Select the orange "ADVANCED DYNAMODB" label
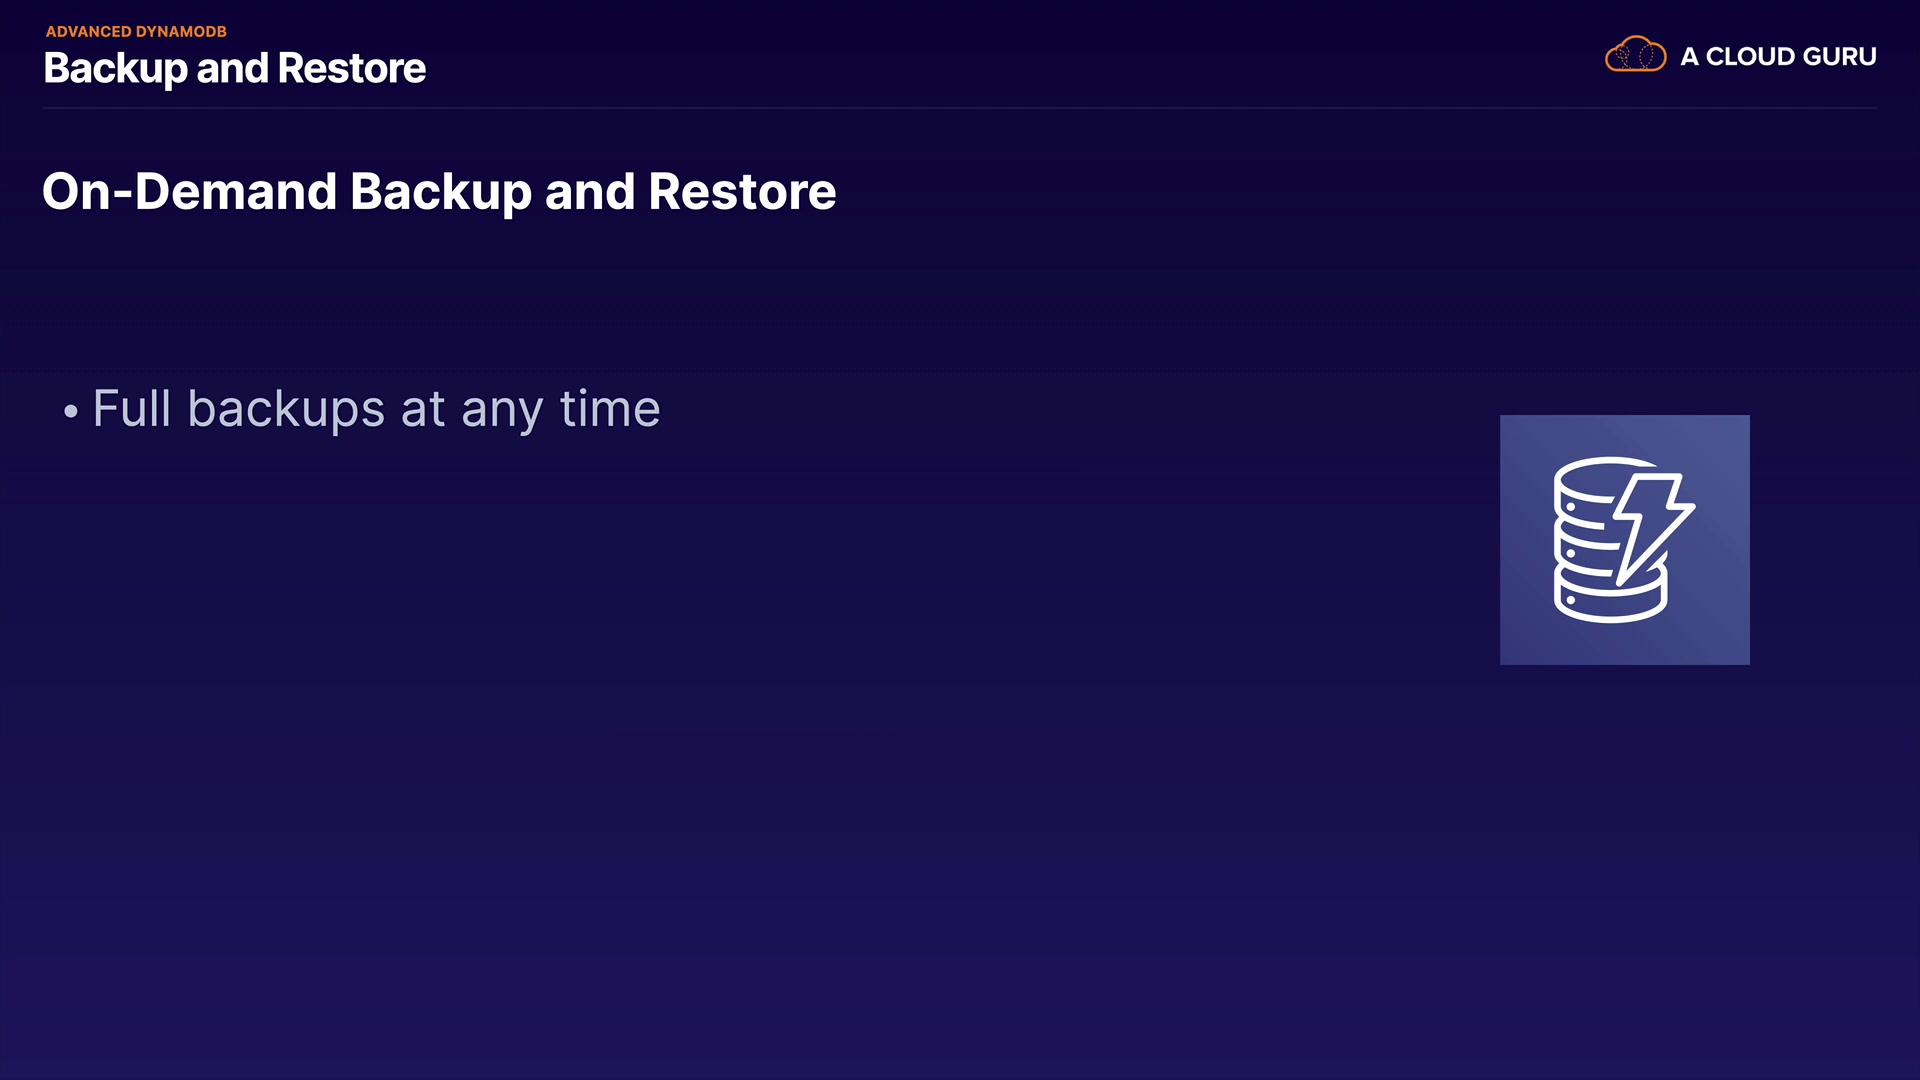 (x=136, y=32)
